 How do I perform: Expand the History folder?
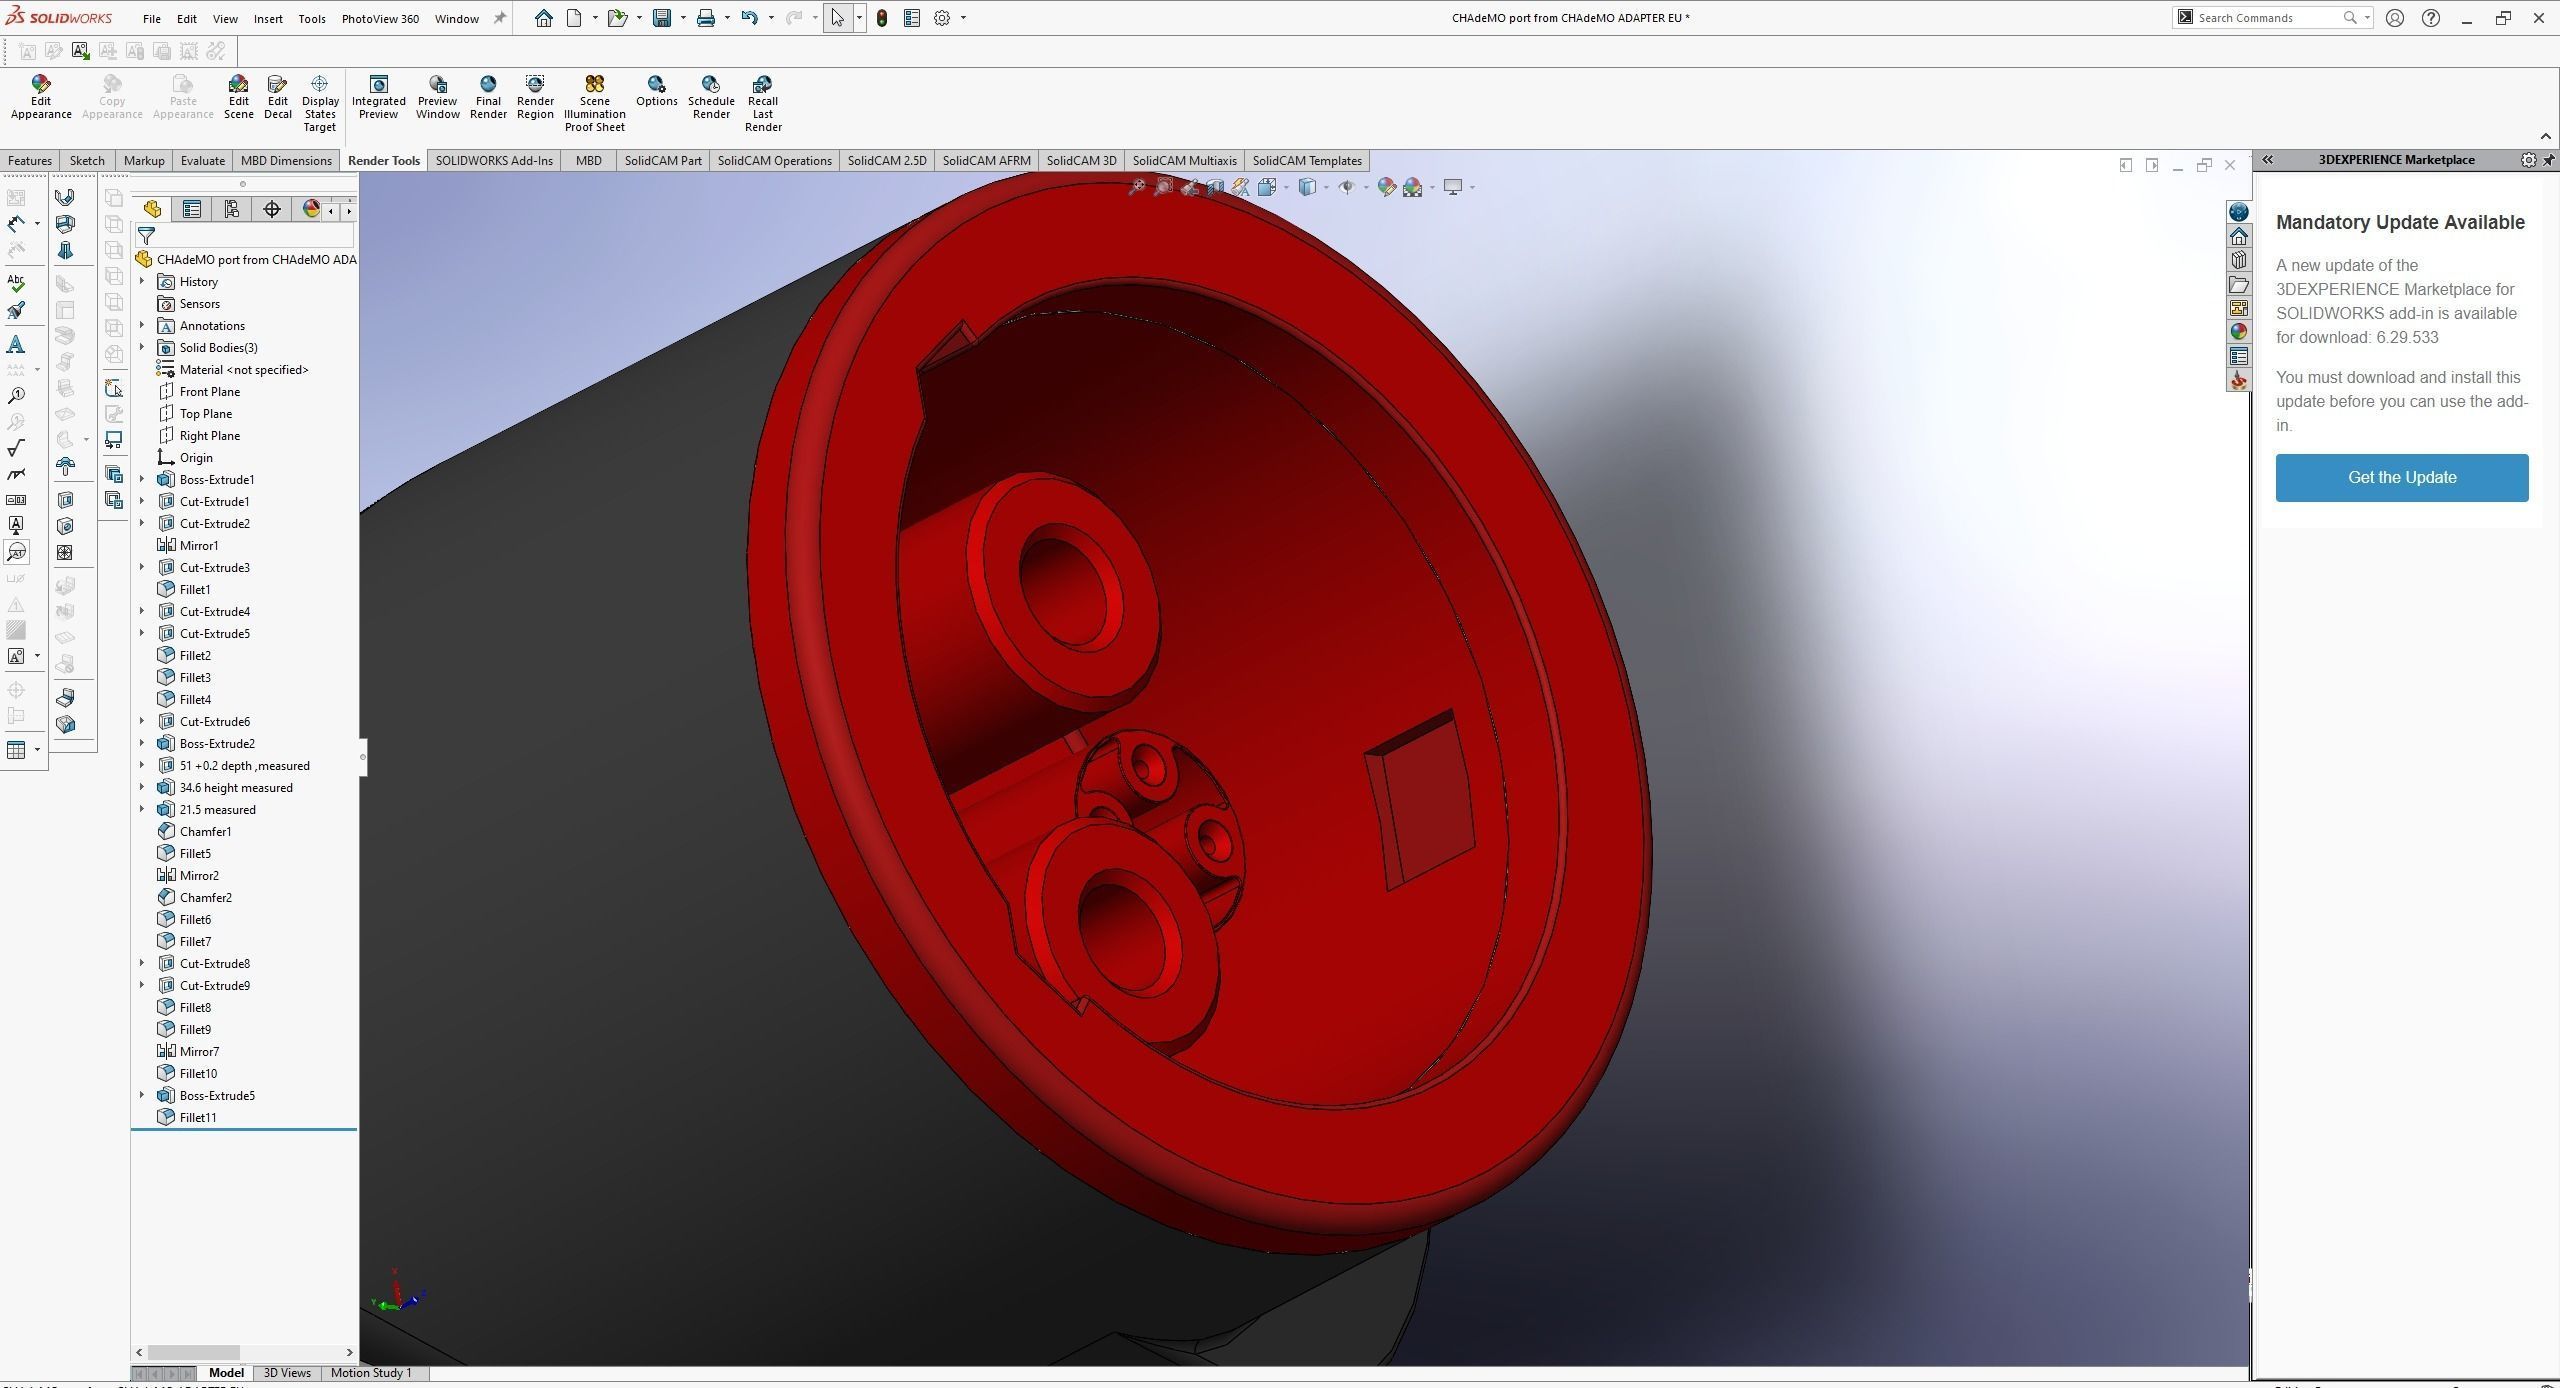click(142, 282)
